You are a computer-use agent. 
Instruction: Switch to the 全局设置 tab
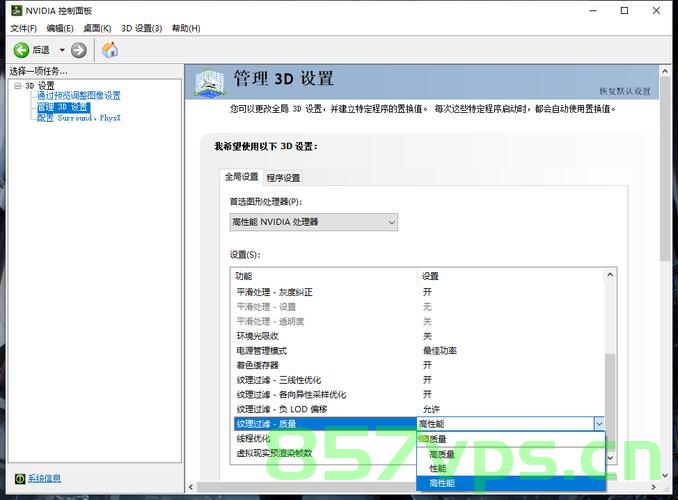pyautogui.click(x=241, y=176)
